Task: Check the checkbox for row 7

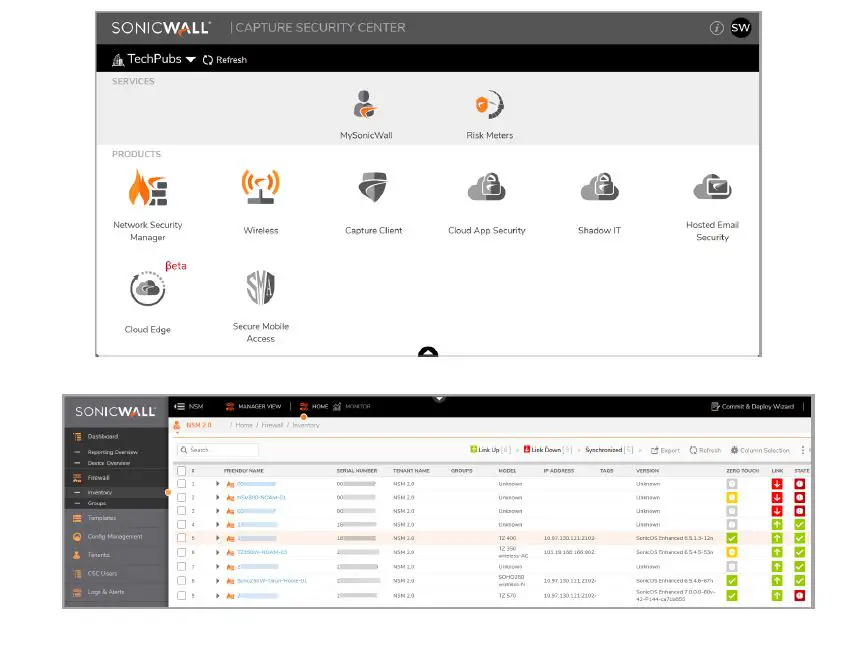Action: coord(181,567)
